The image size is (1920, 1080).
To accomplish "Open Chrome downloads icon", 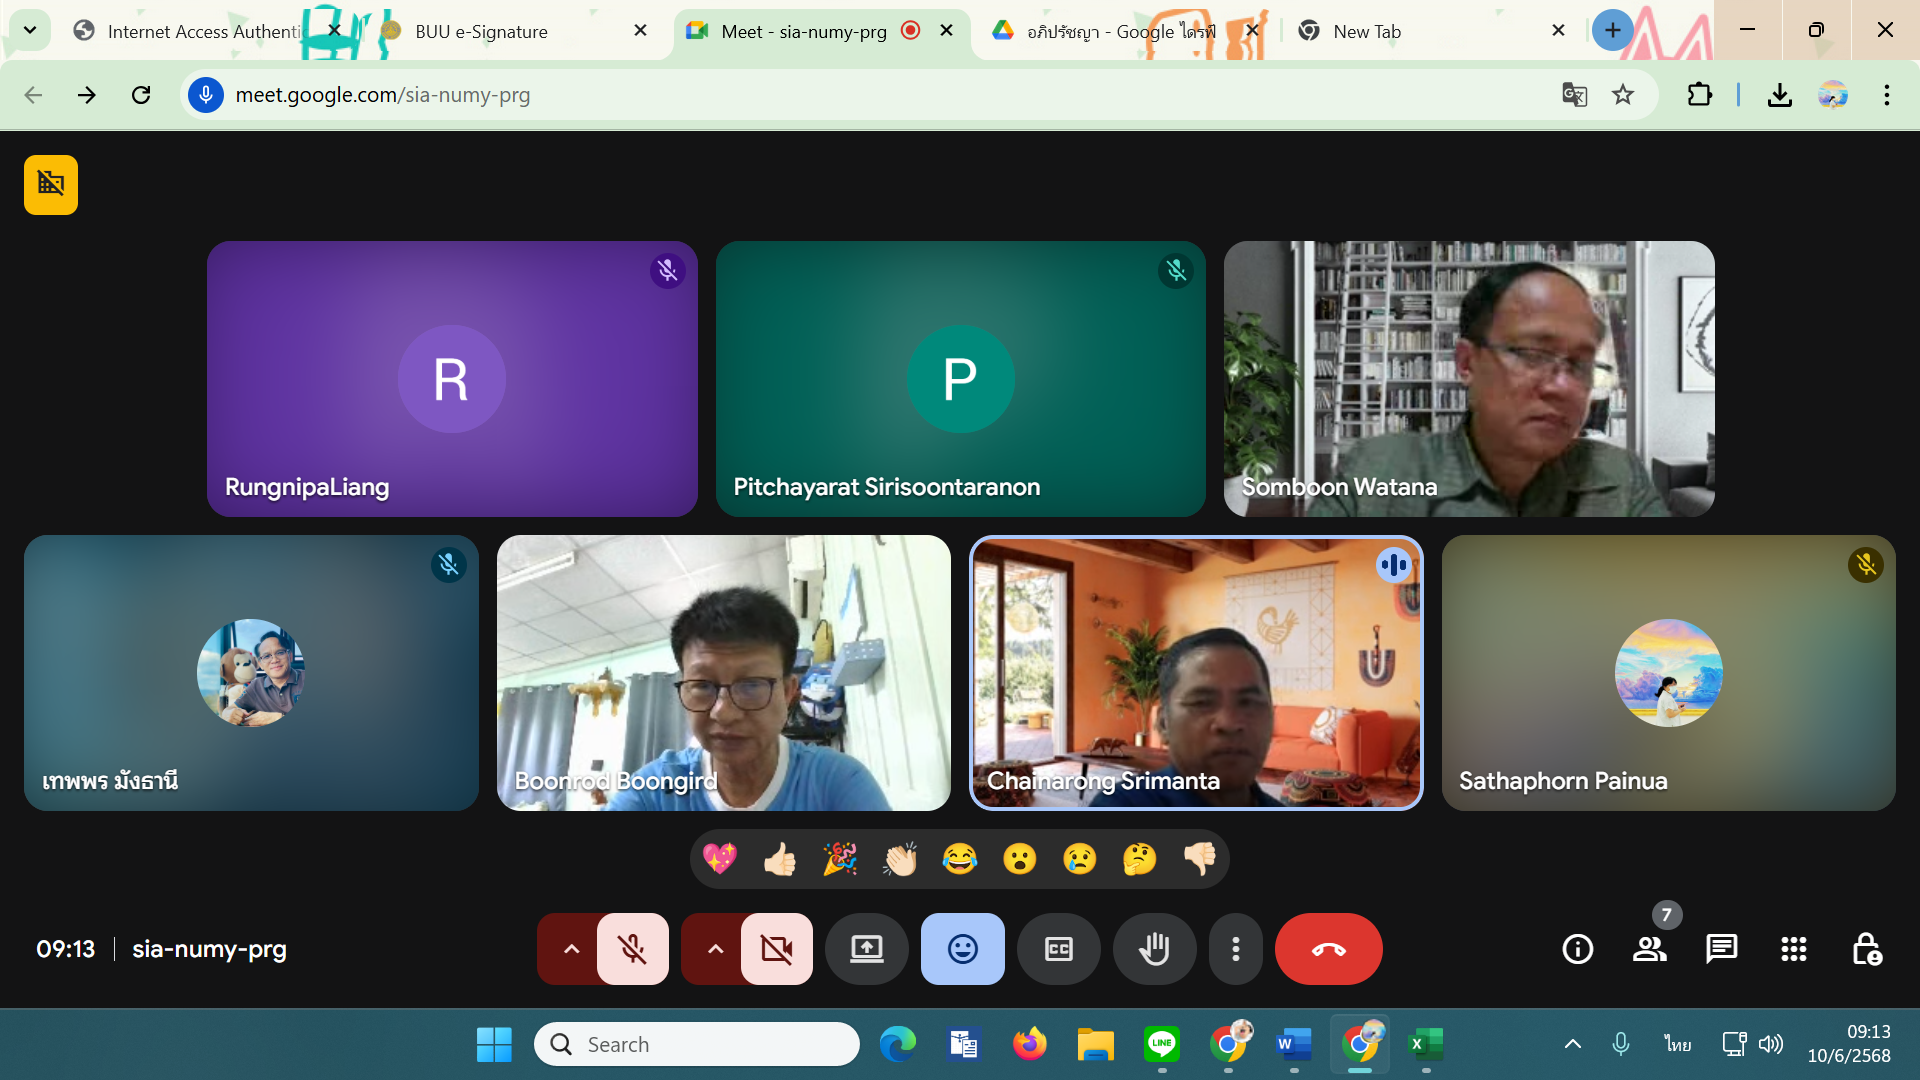I will point(1780,95).
